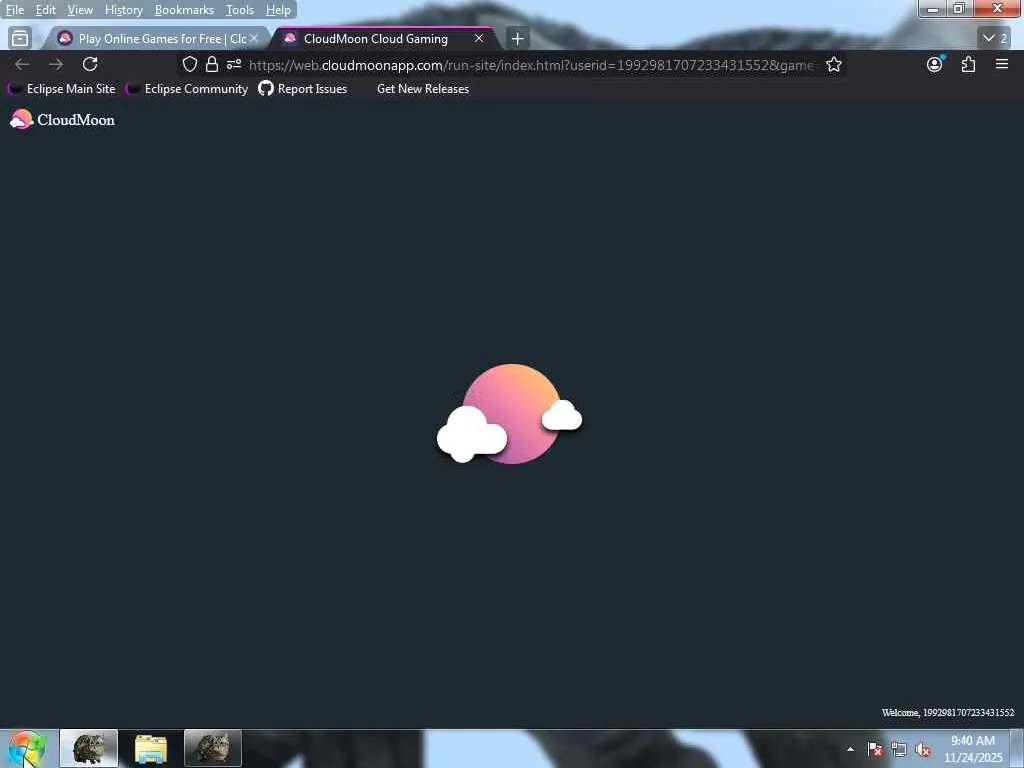Open Report Issues GitHub bookmark
The height and width of the screenshot is (768, 1024).
pos(302,89)
